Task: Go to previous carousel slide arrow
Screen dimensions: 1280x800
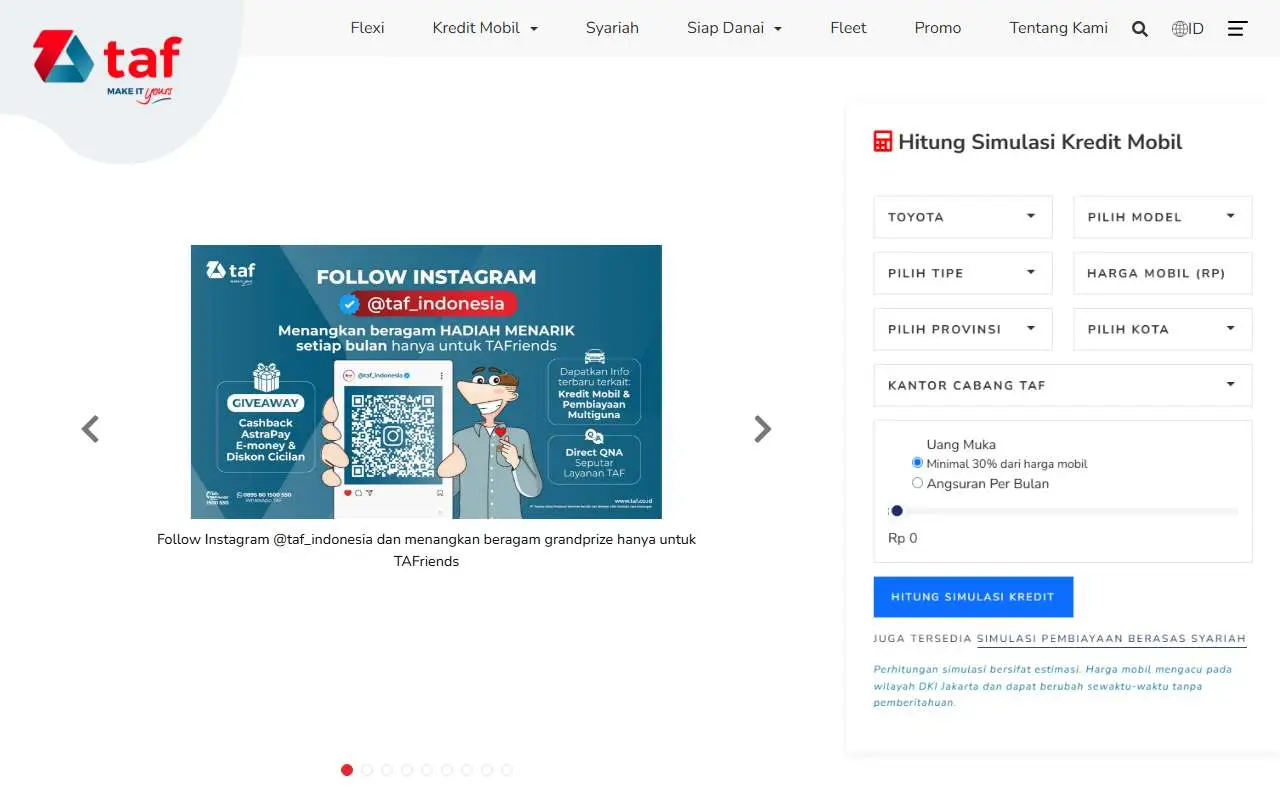Action: (x=90, y=429)
